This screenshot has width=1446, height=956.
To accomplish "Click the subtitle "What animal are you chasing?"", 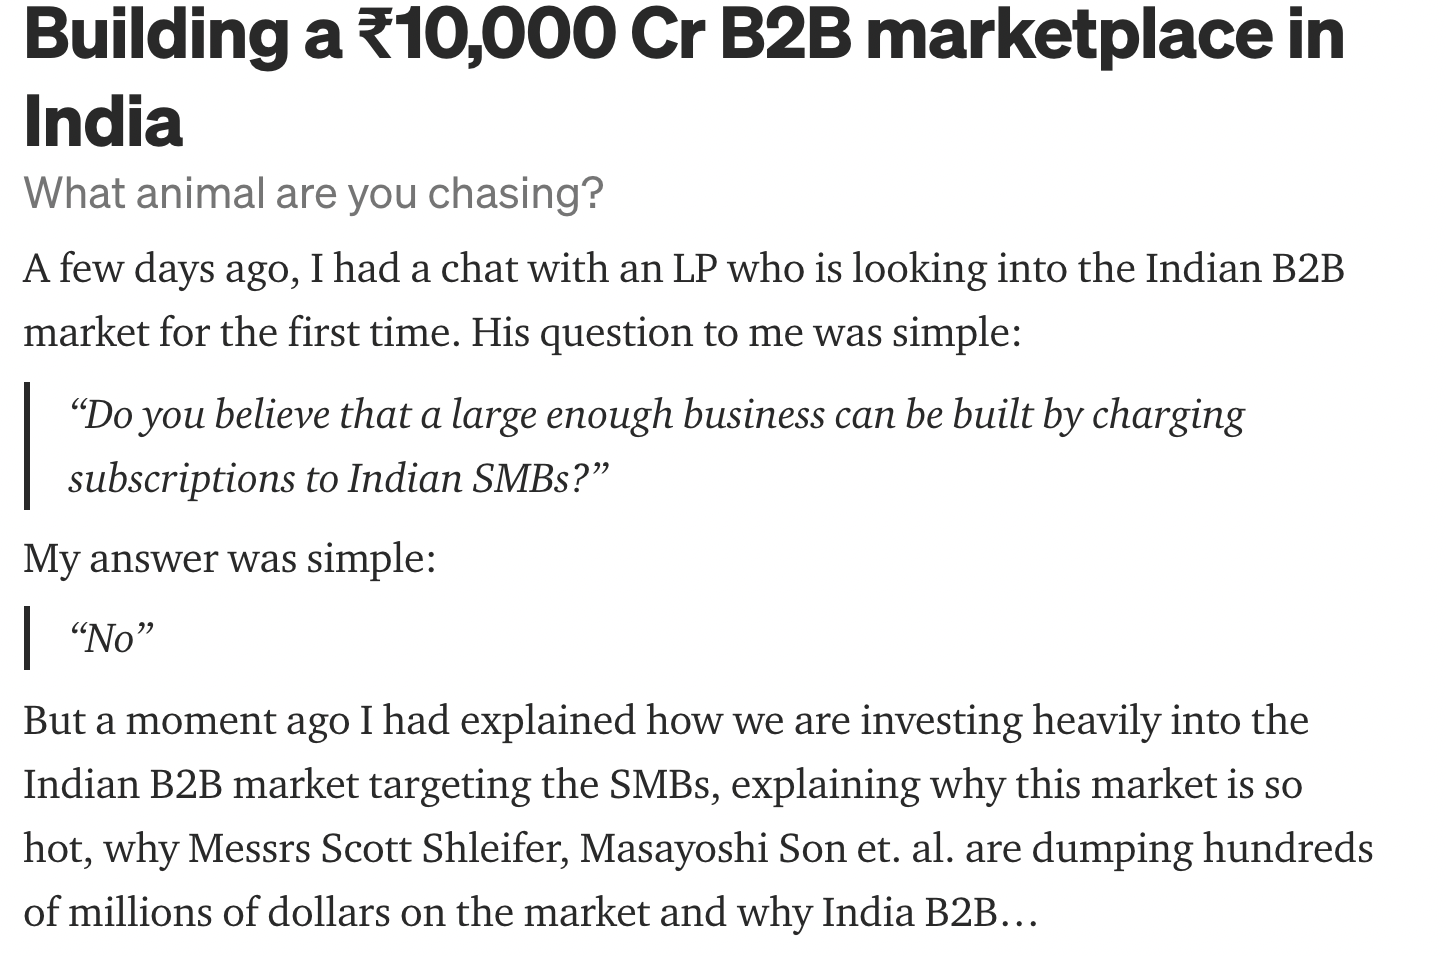I will click(313, 193).
